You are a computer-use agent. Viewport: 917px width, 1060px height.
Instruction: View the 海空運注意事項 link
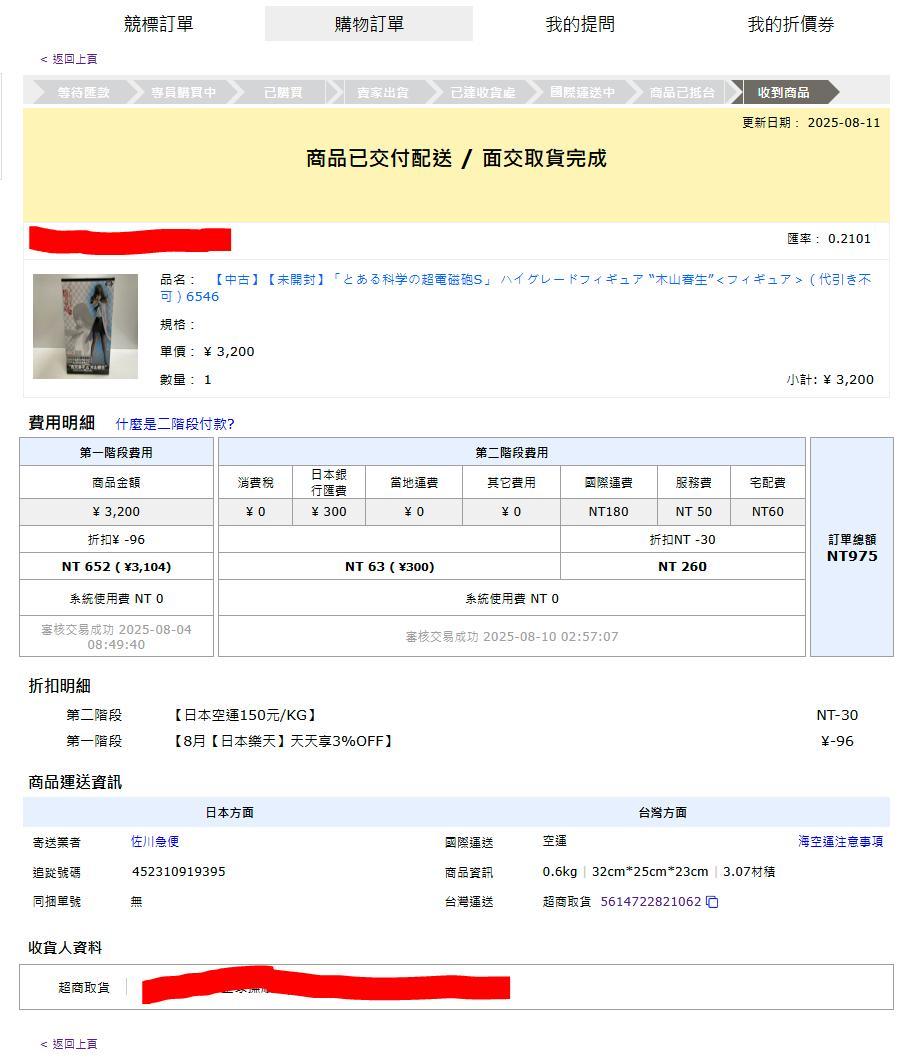click(840, 842)
